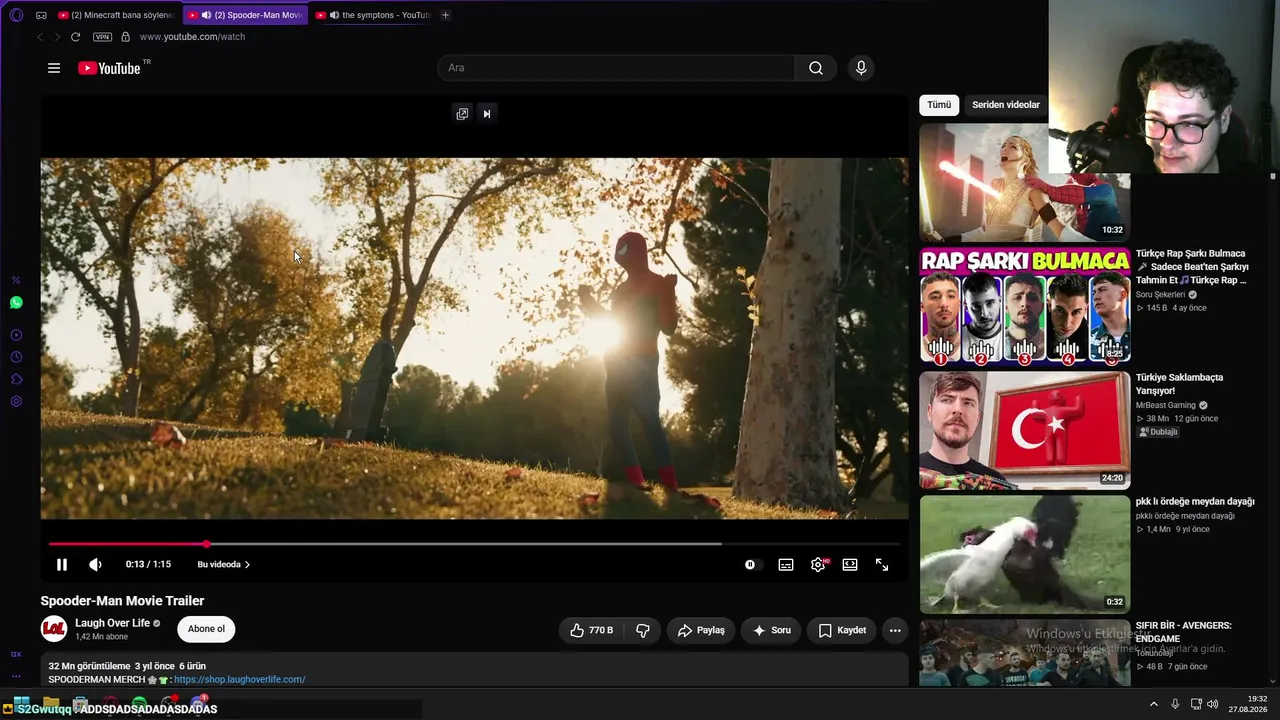
Task: Visit the Laugh Over Life channel name
Action: tap(112, 623)
